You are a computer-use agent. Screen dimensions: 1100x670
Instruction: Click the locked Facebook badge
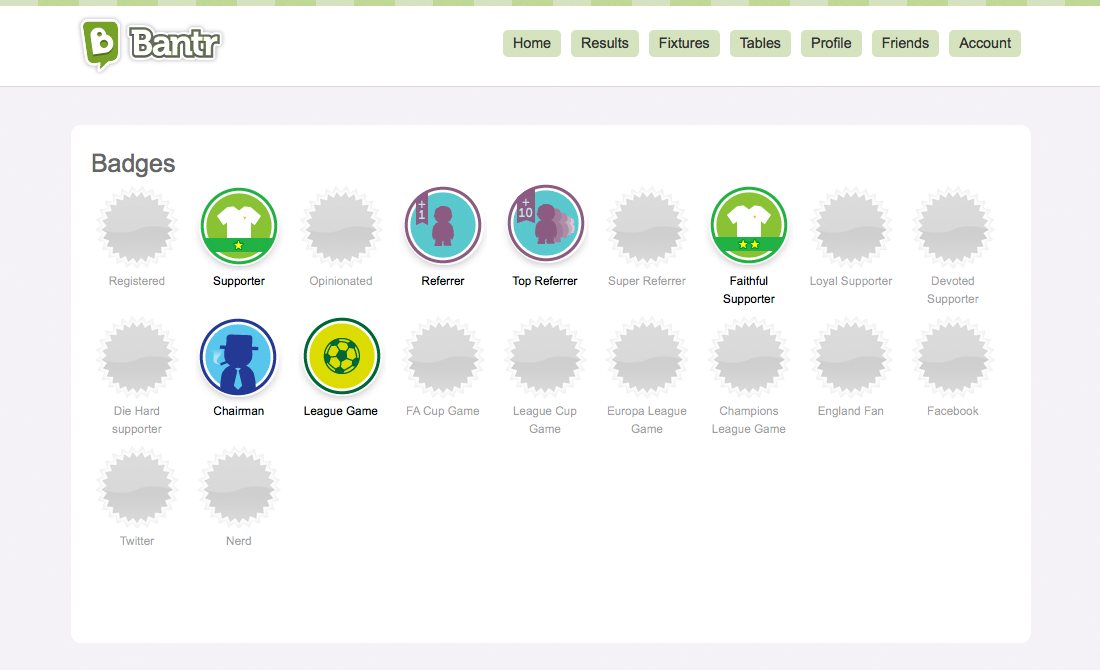(x=953, y=357)
